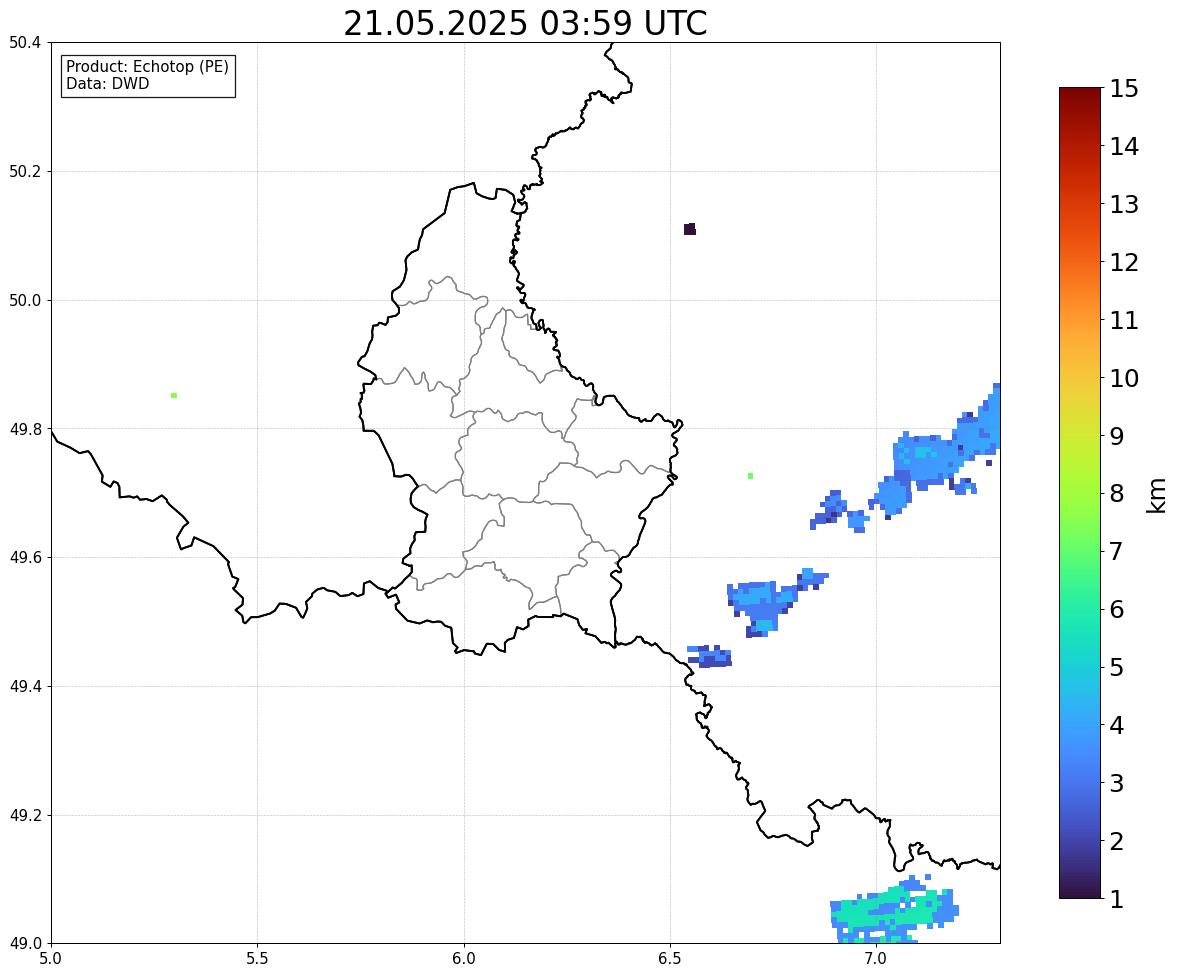
Task: Click the y-axis label 49.2
Action: tap(25, 815)
